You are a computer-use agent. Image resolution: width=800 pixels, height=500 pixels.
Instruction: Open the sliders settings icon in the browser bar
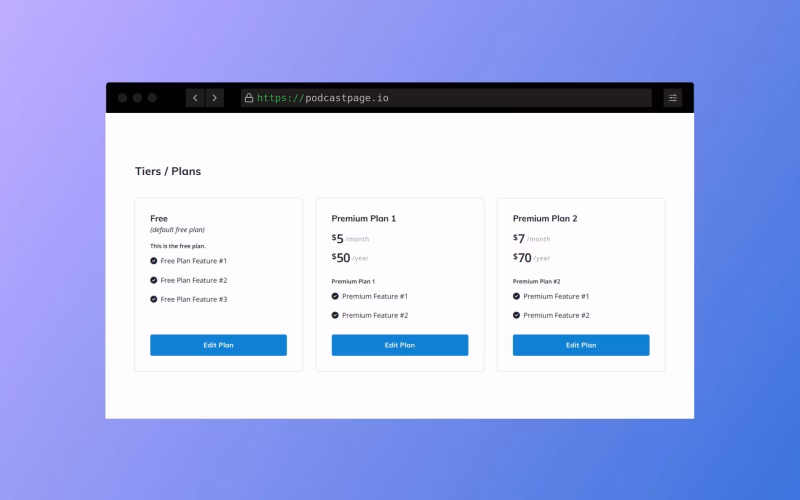tap(673, 98)
